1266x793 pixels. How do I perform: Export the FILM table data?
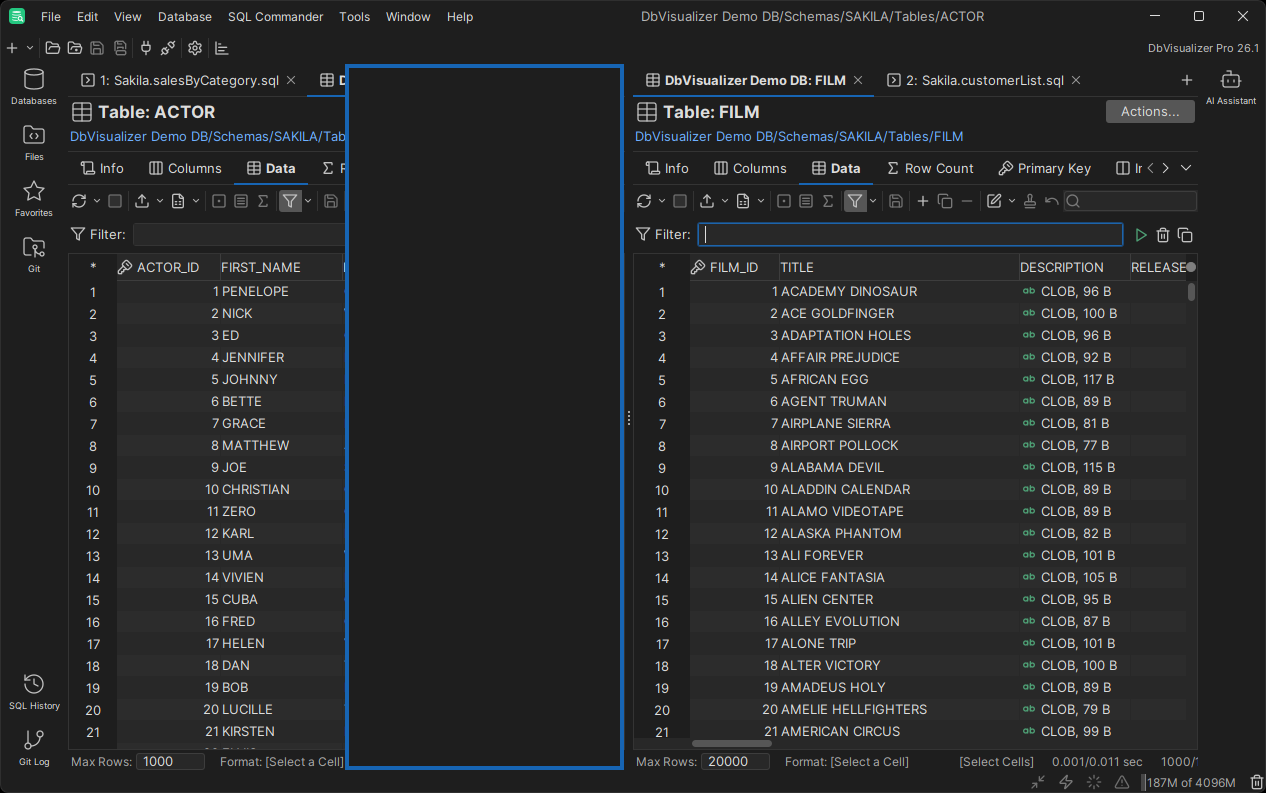coord(707,201)
